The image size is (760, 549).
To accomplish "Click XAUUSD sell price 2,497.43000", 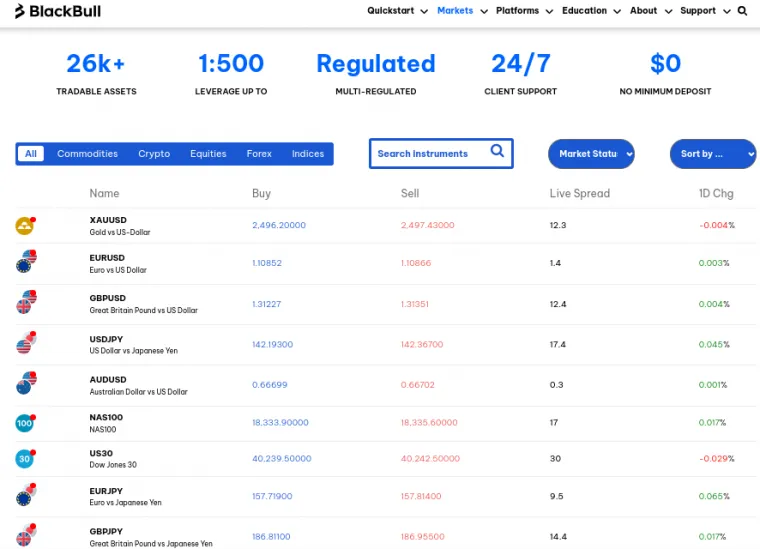I will 428,225.
